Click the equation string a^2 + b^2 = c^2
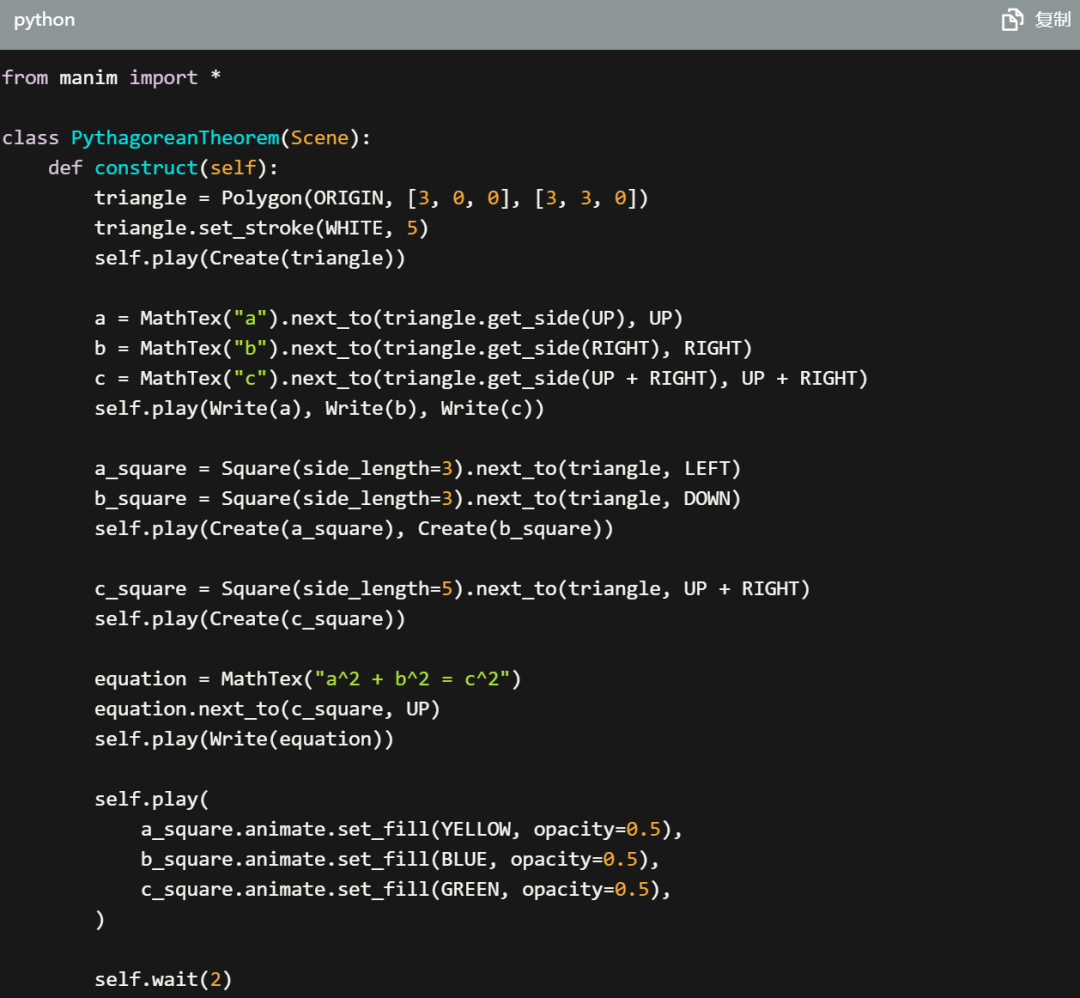This screenshot has height=998, width=1080. click(x=412, y=679)
